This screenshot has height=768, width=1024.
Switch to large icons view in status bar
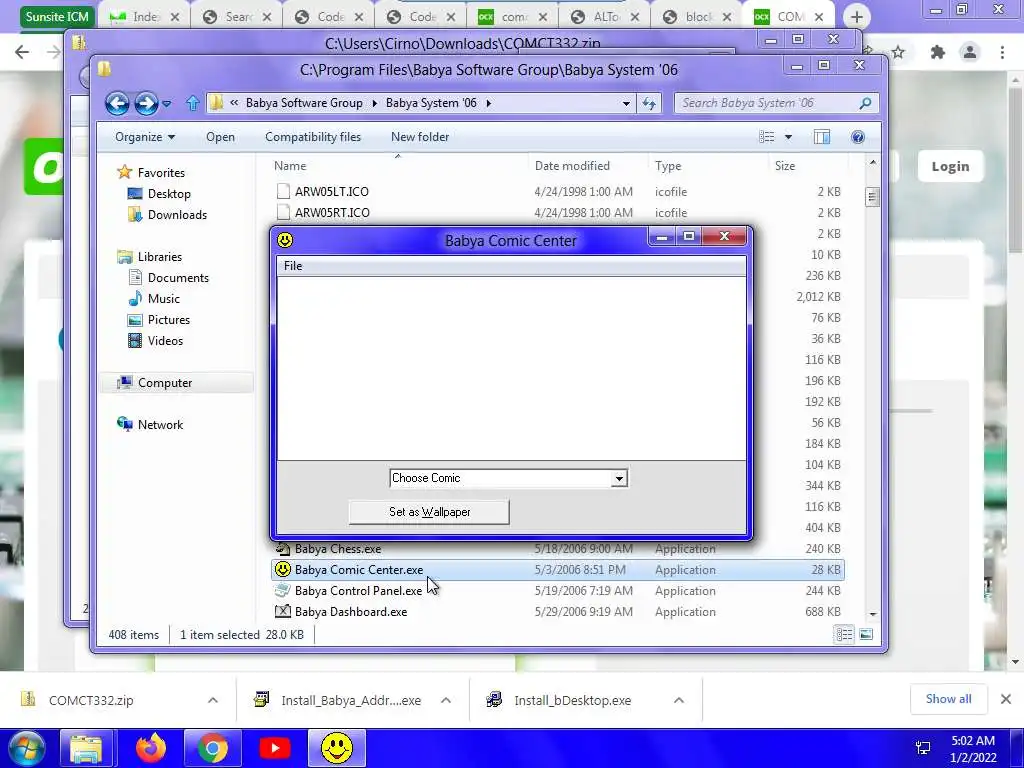click(866, 634)
